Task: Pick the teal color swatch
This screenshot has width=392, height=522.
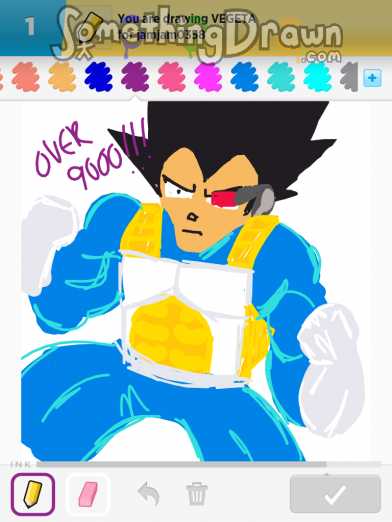Action: click(281, 77)
